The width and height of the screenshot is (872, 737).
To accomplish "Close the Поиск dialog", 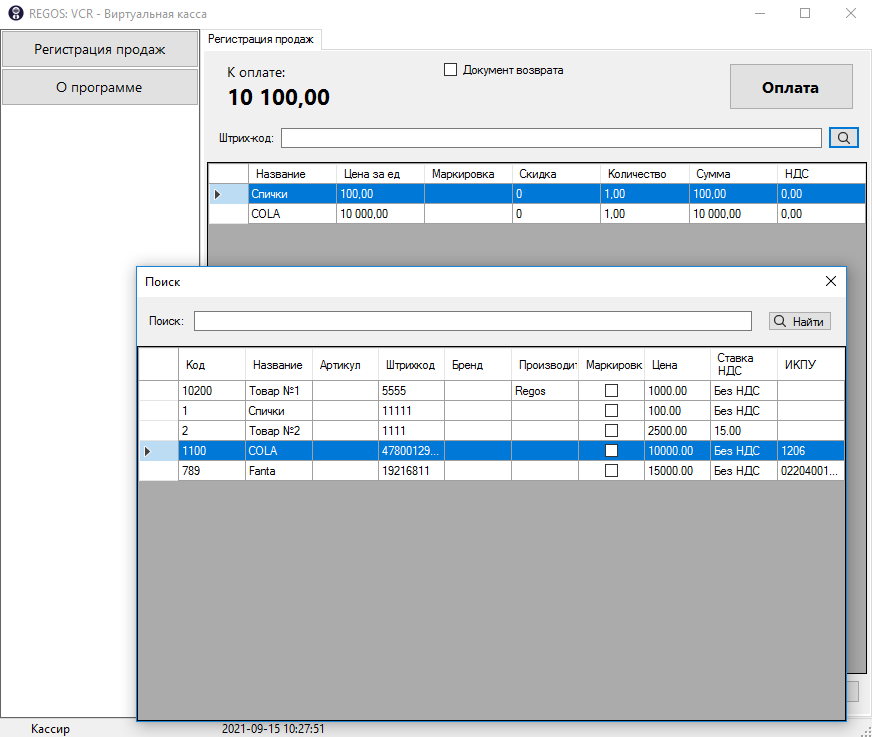I will pos(830,281).
